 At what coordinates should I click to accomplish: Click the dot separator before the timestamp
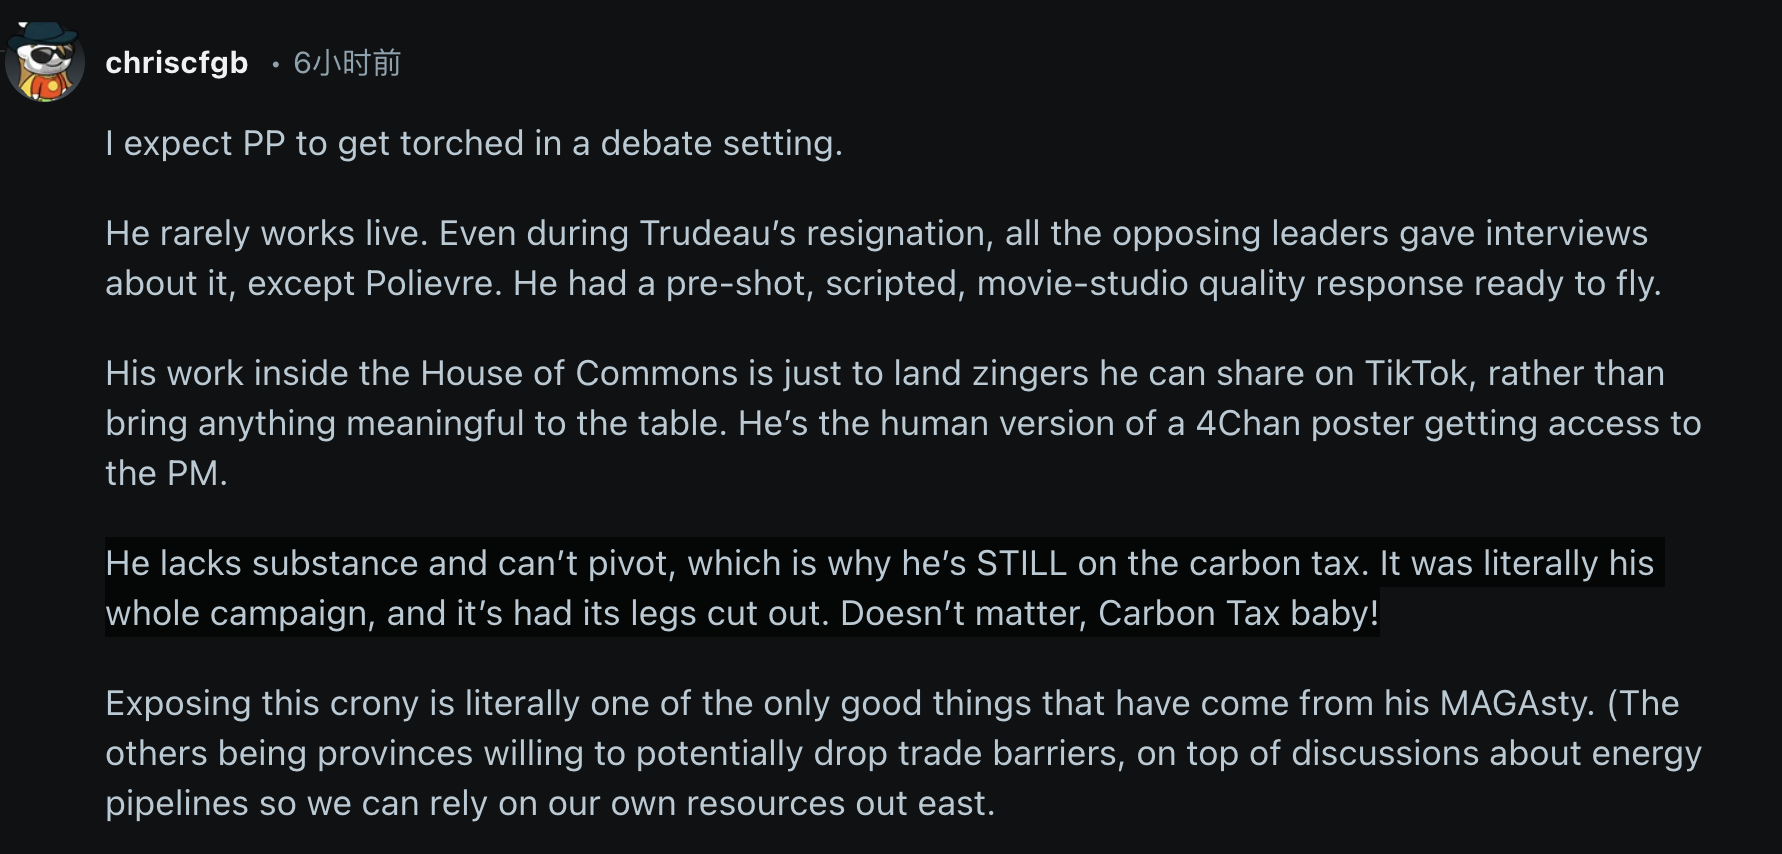point(275,65)
